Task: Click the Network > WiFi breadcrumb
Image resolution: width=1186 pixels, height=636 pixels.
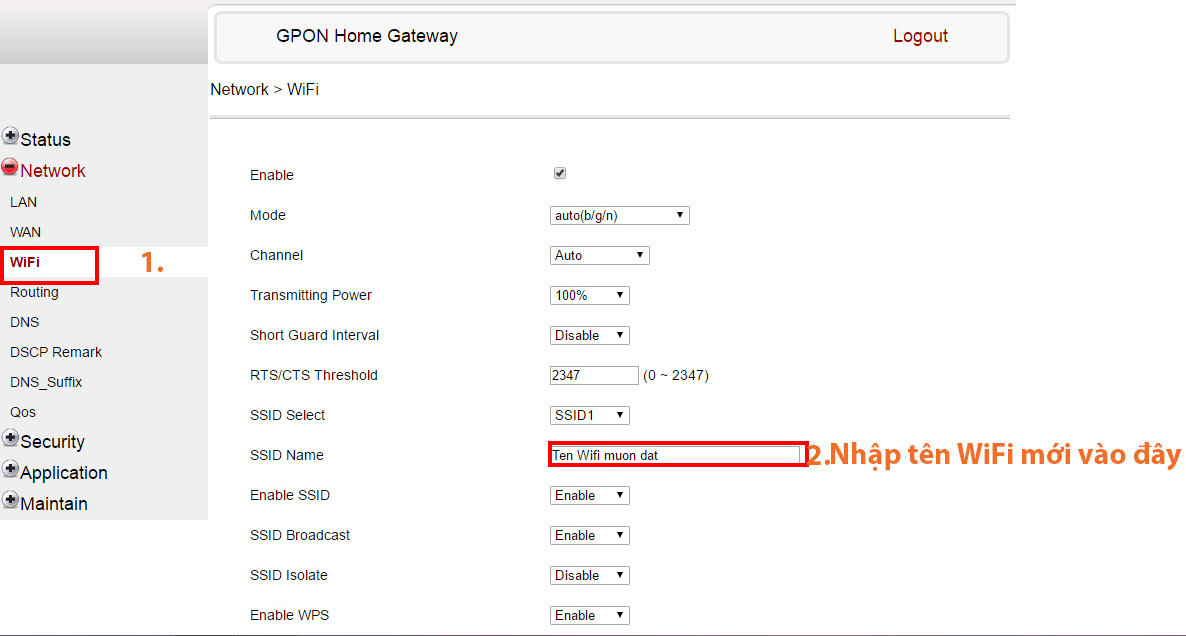Action: point(265,89)
